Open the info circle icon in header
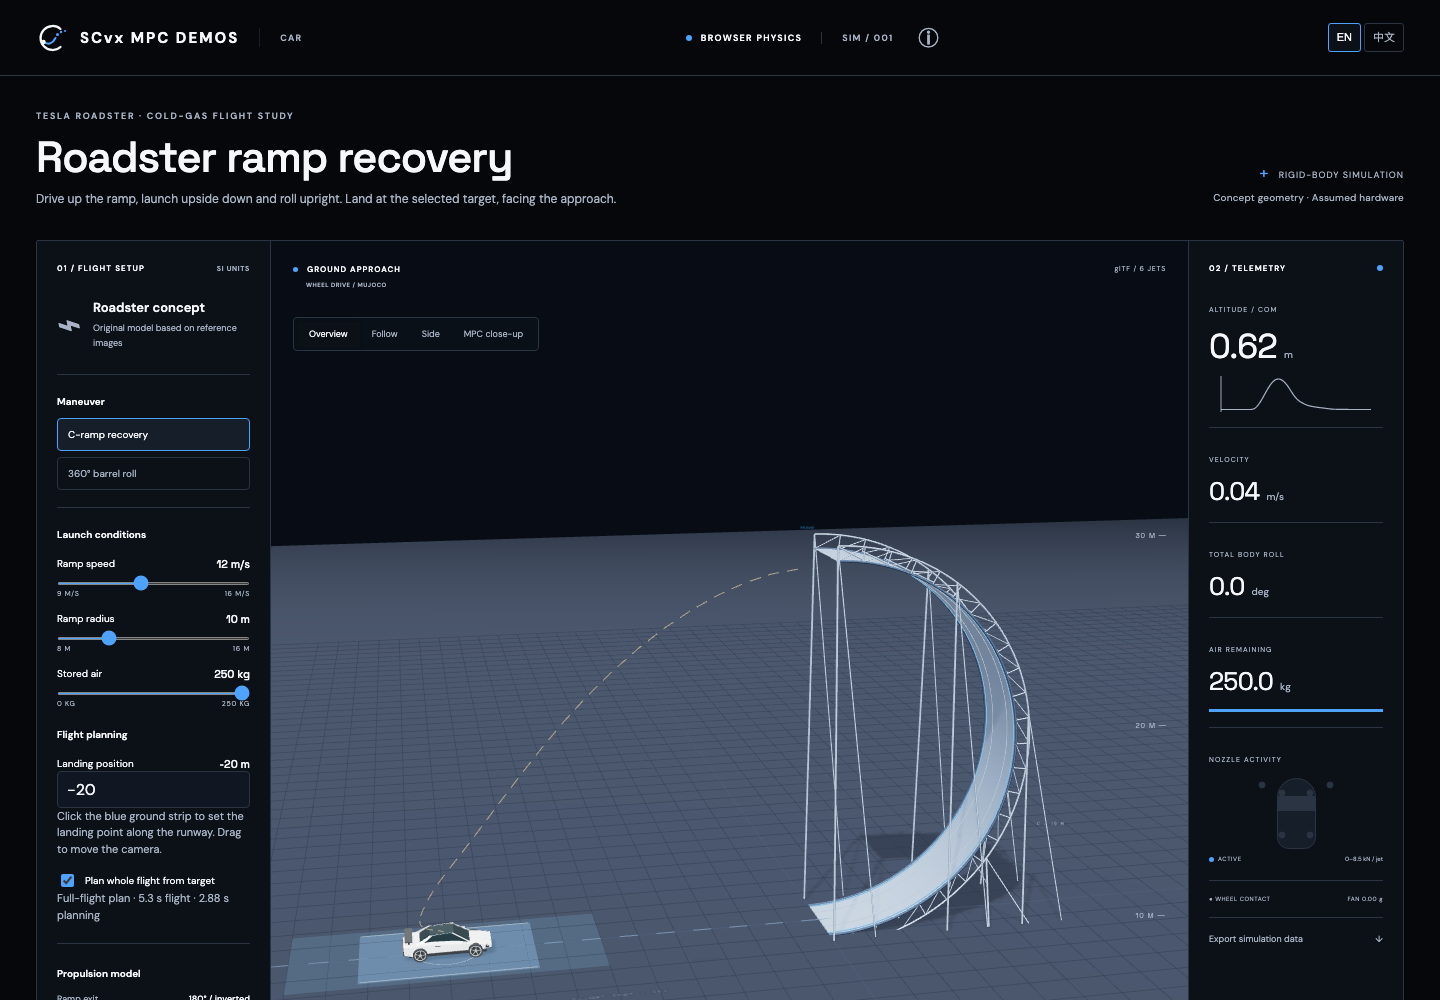Image resolution: width=1440 pixels, height=1000 pixels. coord(928,38)
